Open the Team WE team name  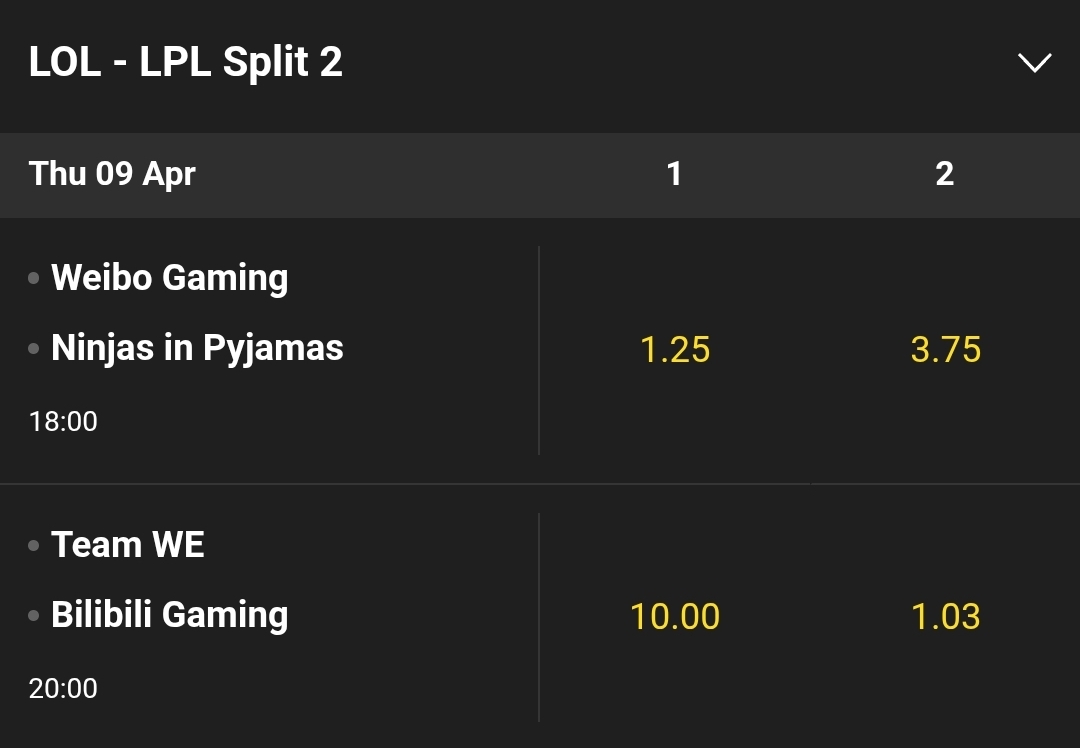point(128,545)
